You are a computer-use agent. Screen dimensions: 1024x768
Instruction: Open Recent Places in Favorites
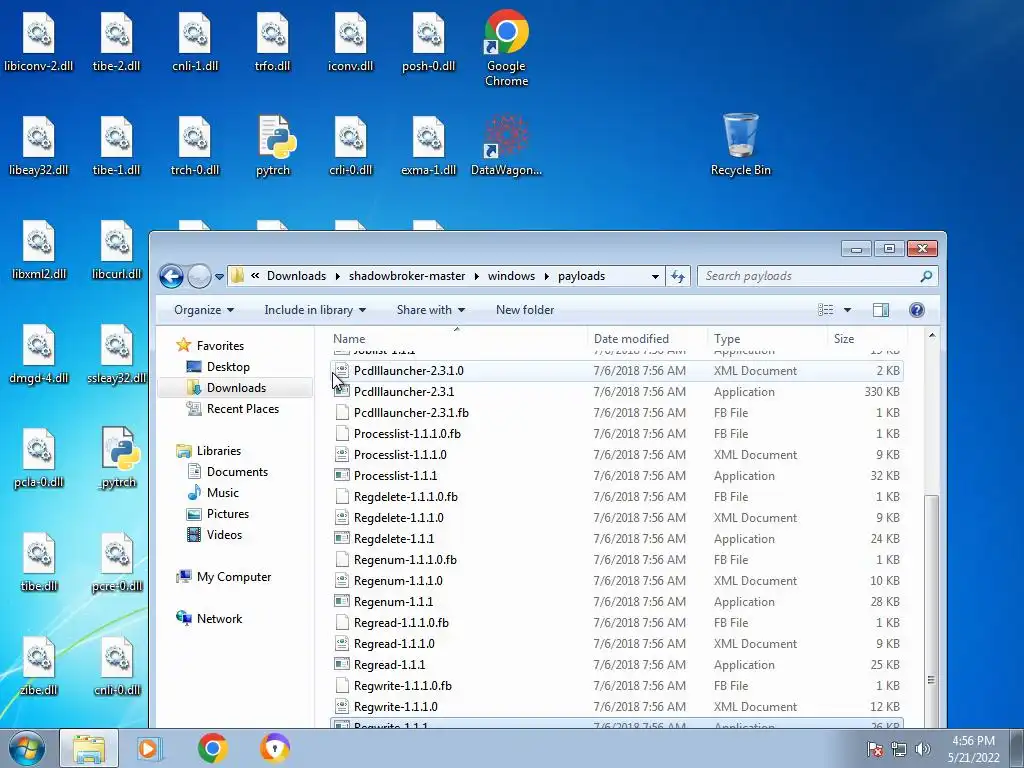(242, 408)
